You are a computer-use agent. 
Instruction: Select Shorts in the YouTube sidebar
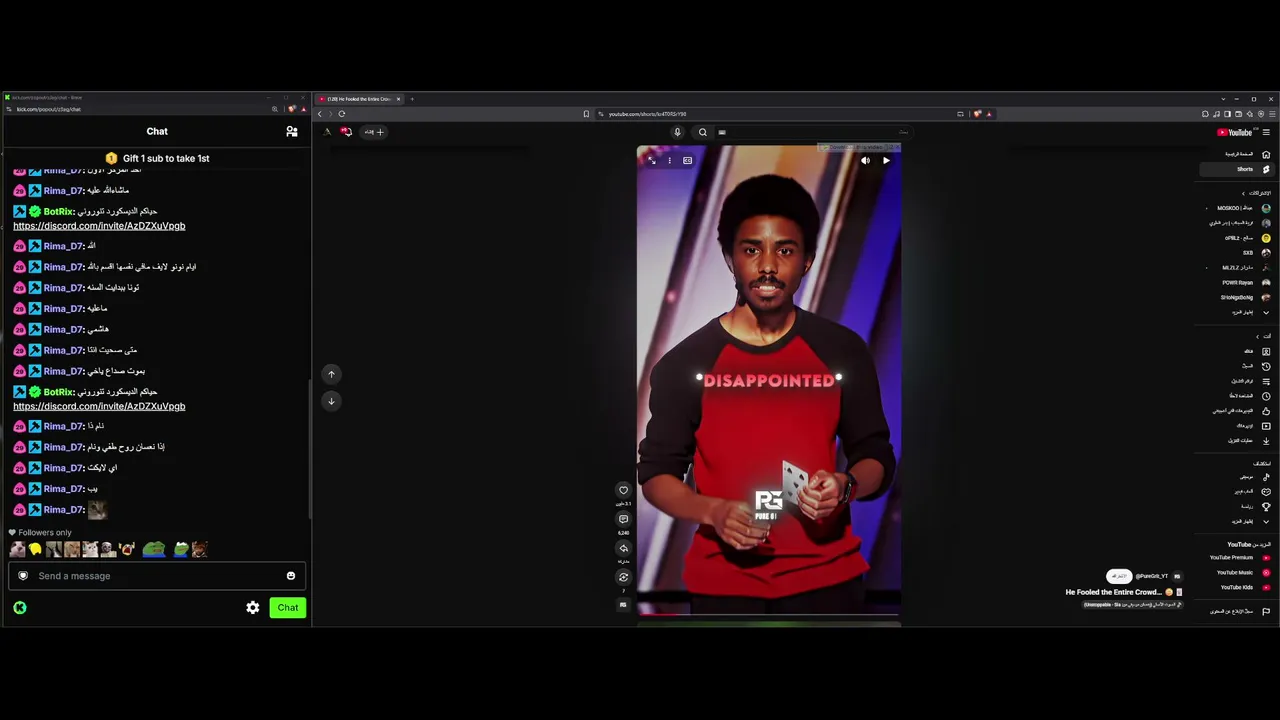point(1236,169)
